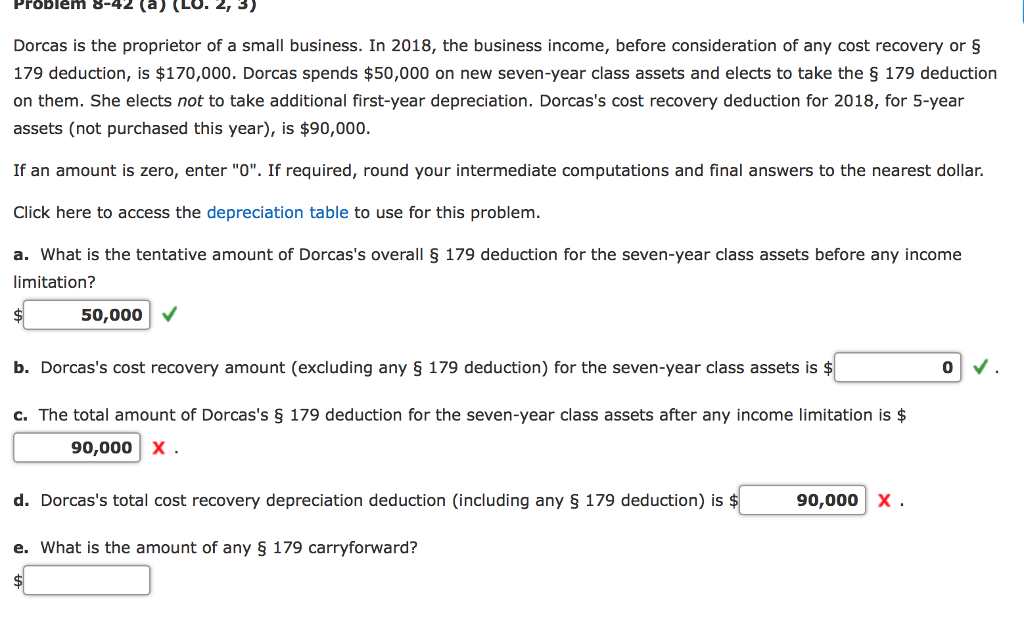Click the red X beside the $90,000 answer in part c
1024x619 pixels.
tap(156, 447)
